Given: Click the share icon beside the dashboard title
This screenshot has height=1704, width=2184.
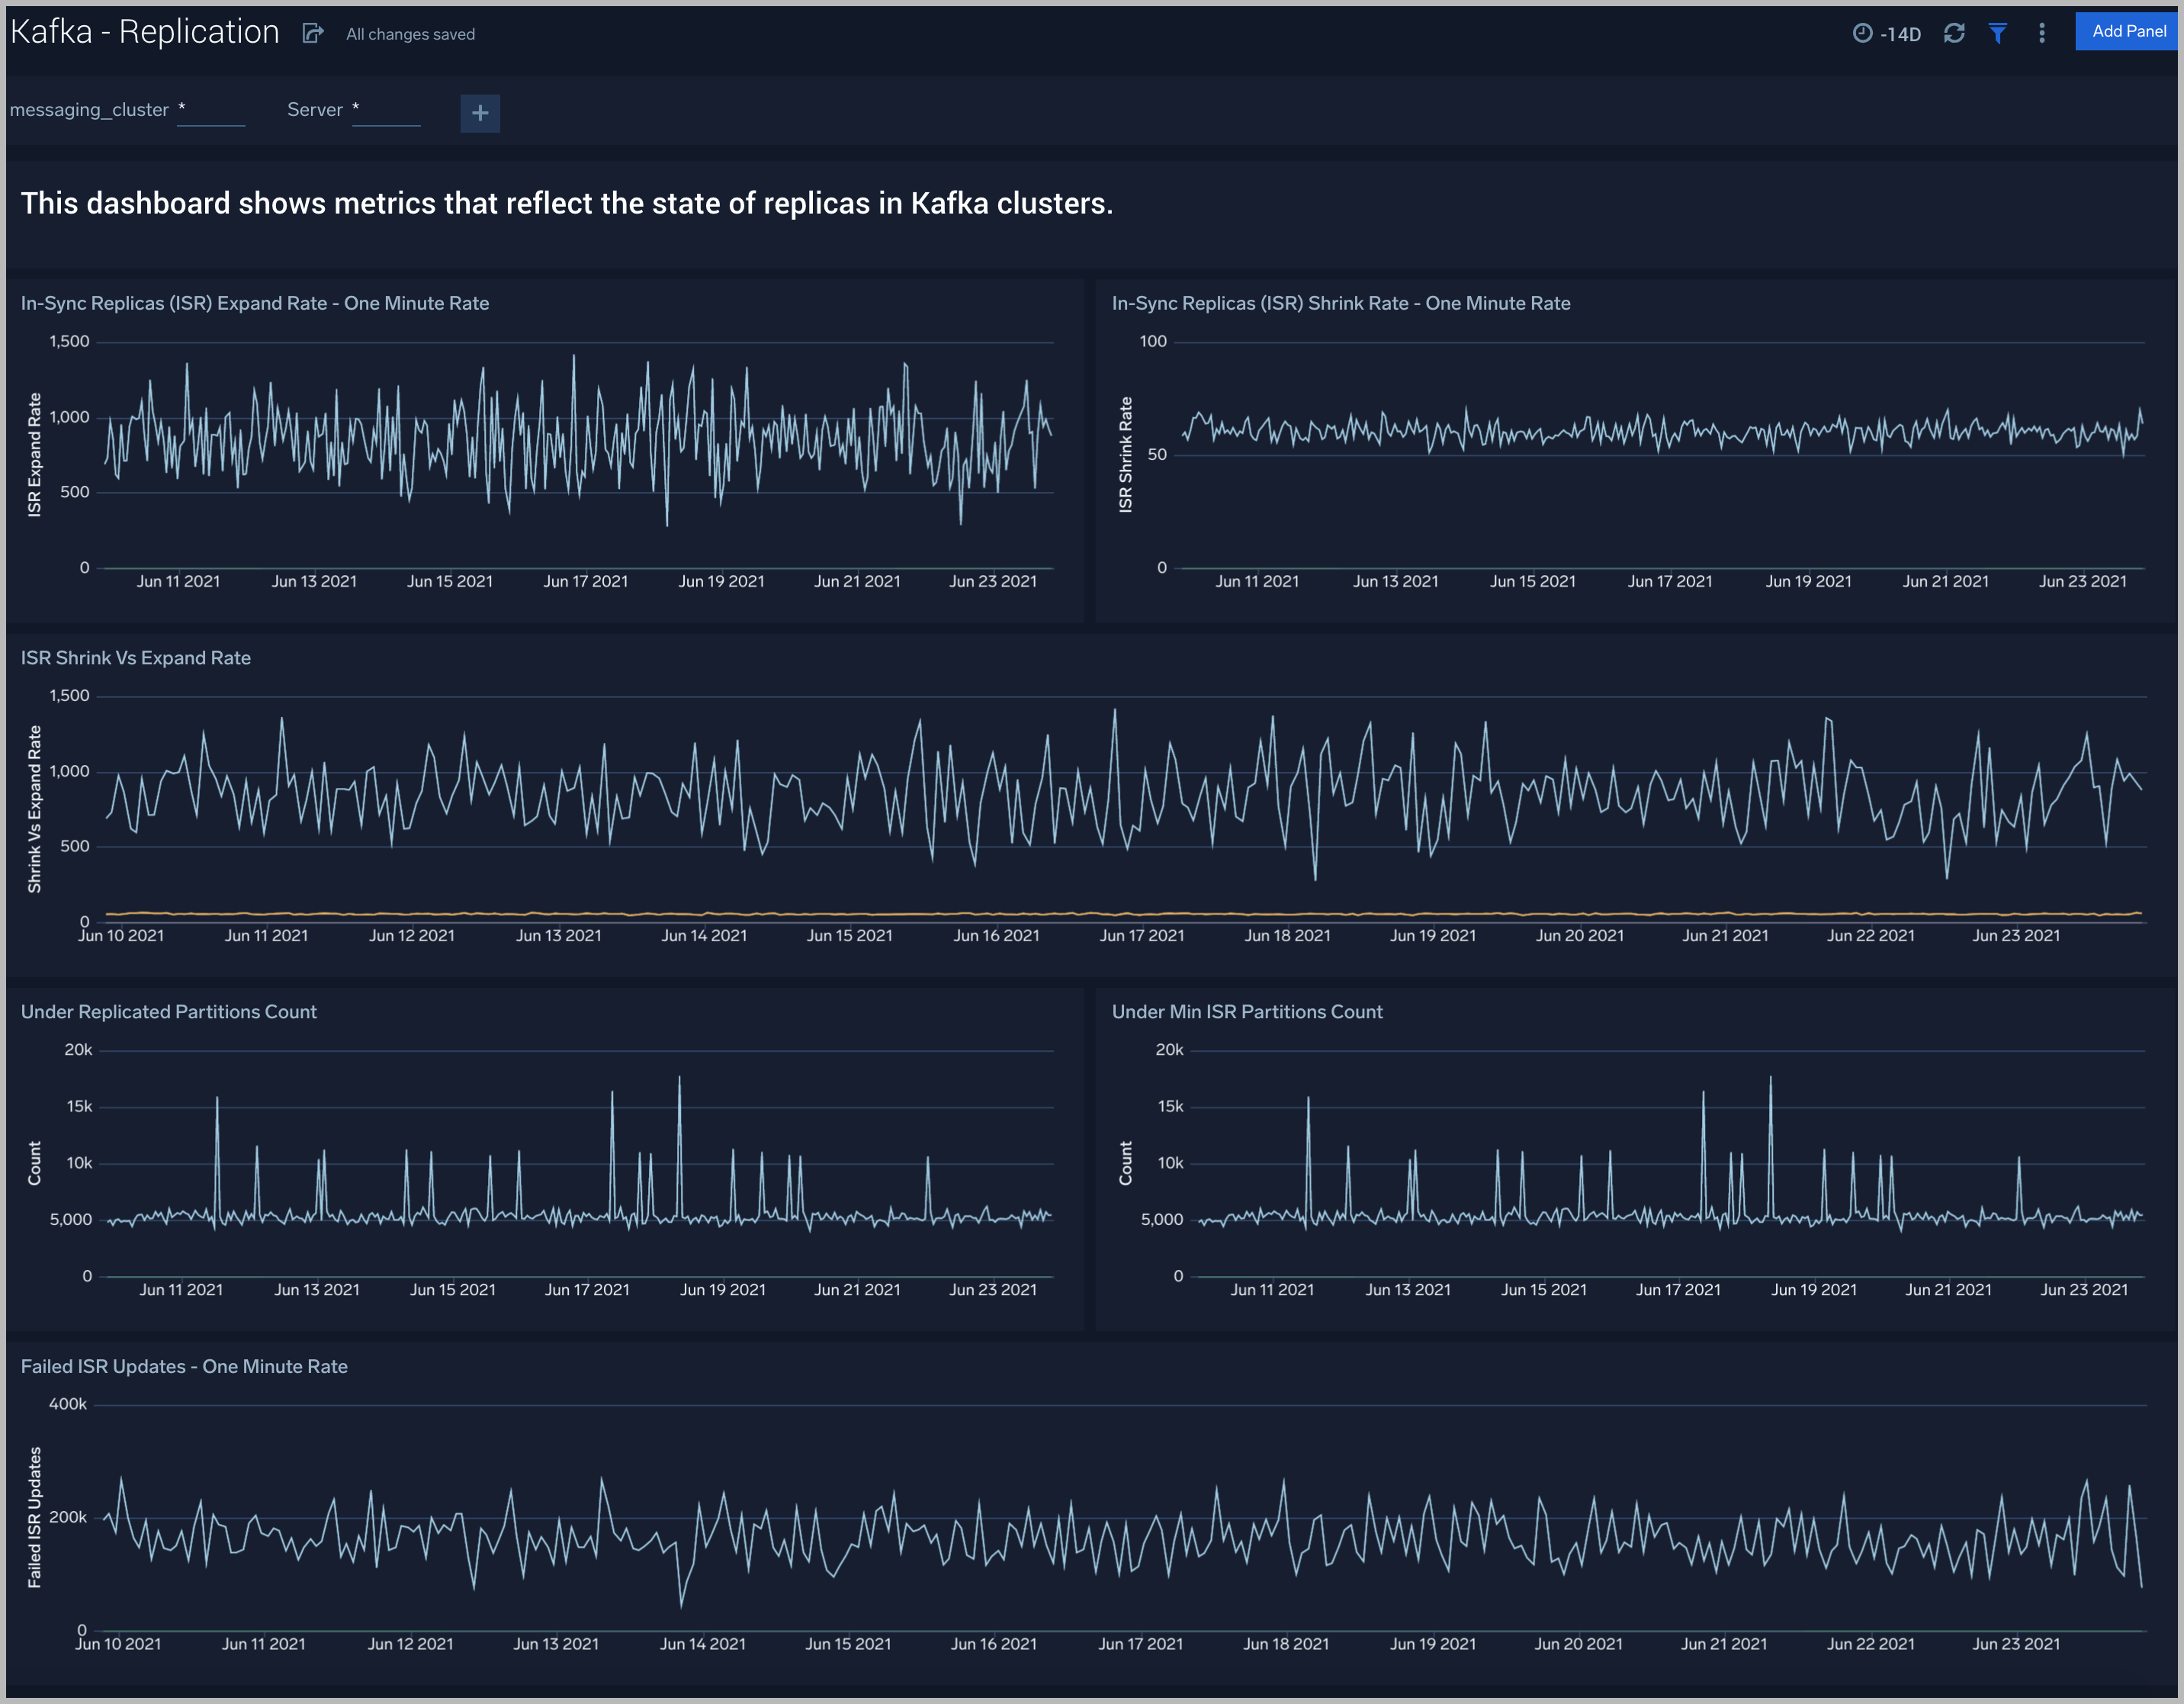Looking at the screenshot, I should (x=312, y=33).
